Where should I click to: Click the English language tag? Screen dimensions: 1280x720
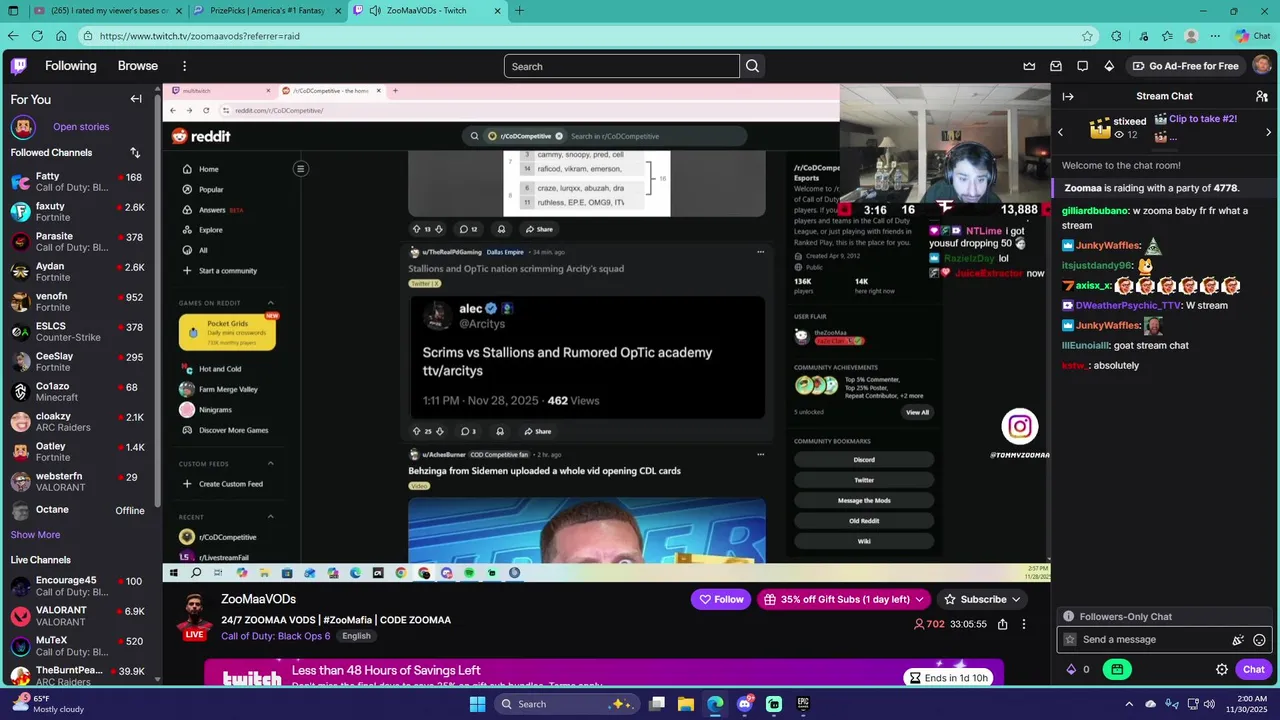[356, 636]
